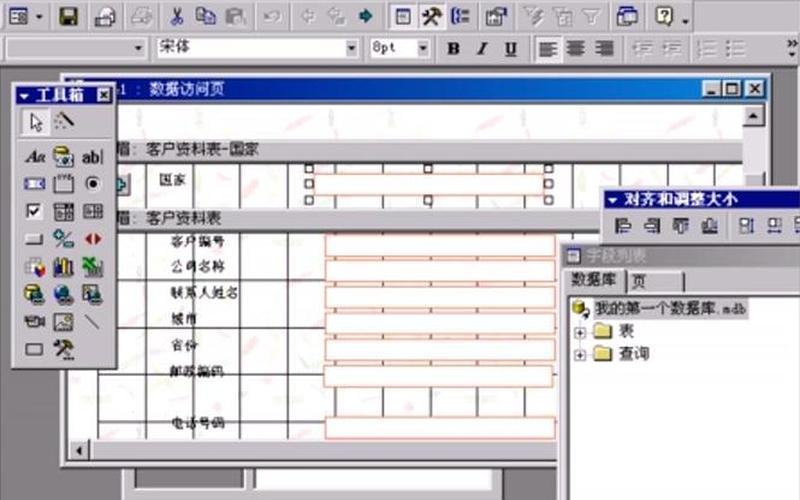800x500 pixels.
Task: Set Align Left text alignment
Action: pos(547,48)
